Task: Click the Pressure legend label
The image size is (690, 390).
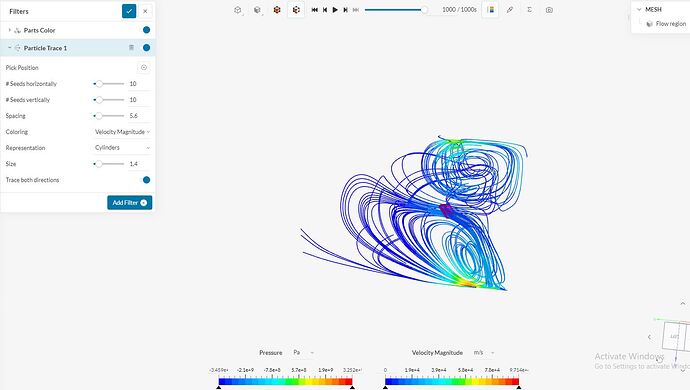Action: click(271, 353)
